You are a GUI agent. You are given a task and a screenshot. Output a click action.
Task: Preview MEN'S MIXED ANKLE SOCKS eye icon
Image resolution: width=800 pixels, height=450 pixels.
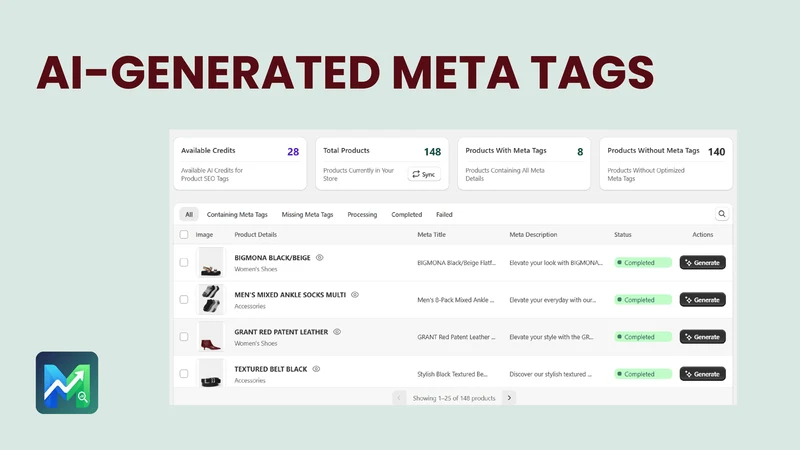[x=355, y=294]
